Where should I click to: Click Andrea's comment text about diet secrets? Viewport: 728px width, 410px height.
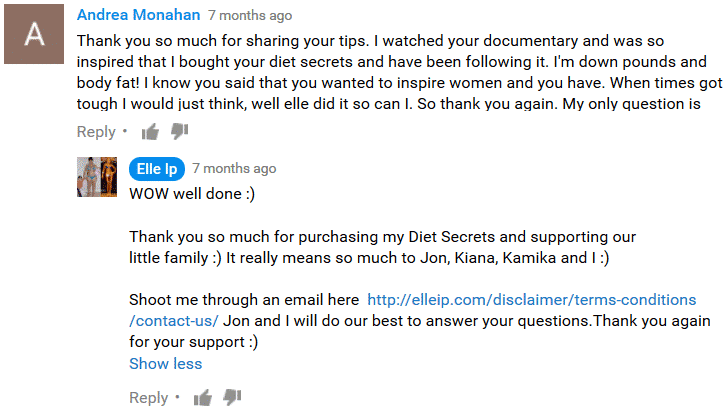pyautogui.click(x=400, y=72)
